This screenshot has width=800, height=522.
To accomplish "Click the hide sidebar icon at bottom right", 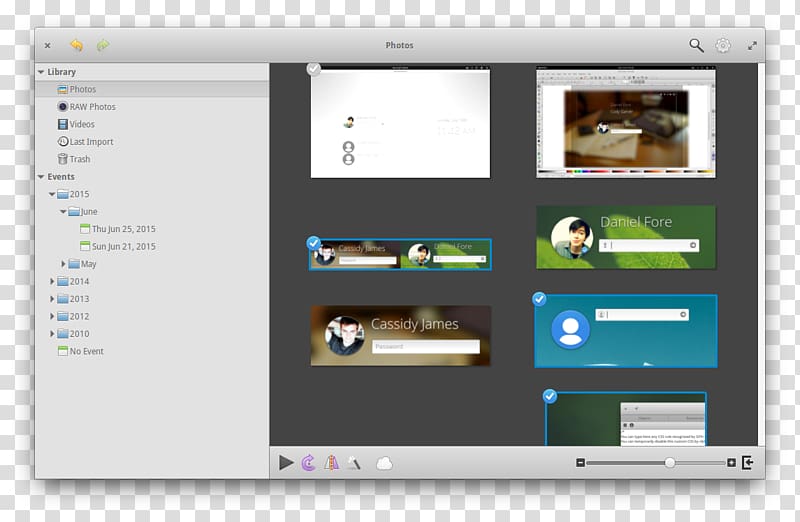I will click(x=747, y=463).
